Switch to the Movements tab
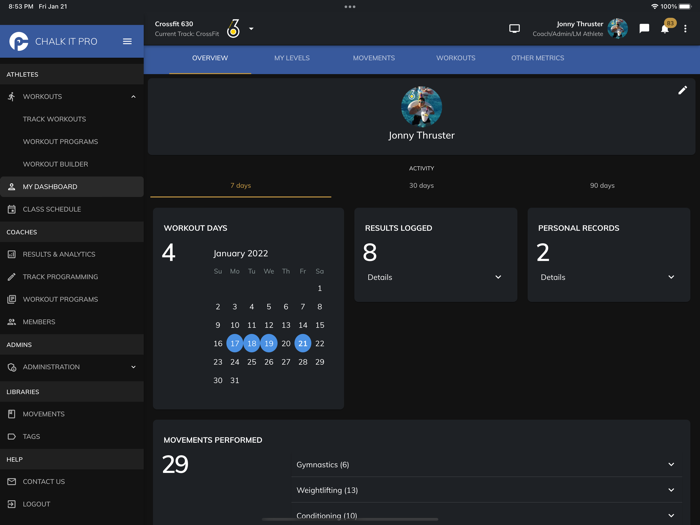 [x=374, y=58]
